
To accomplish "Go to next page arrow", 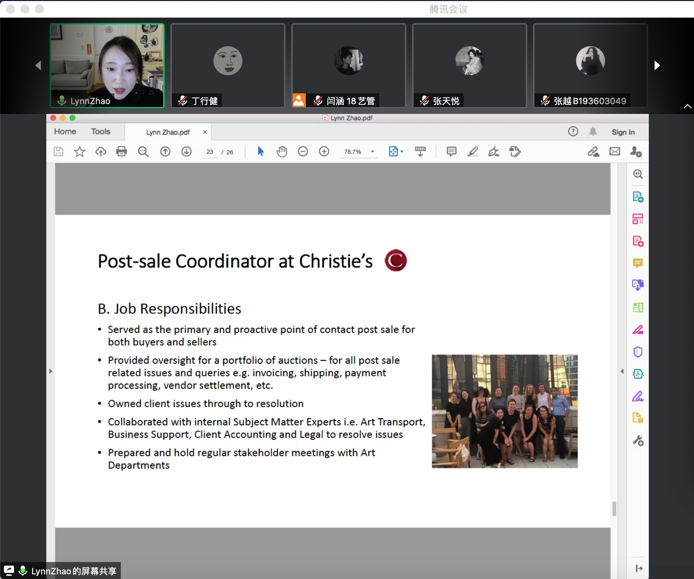I will pyautogui.click(x=186, y=152).
